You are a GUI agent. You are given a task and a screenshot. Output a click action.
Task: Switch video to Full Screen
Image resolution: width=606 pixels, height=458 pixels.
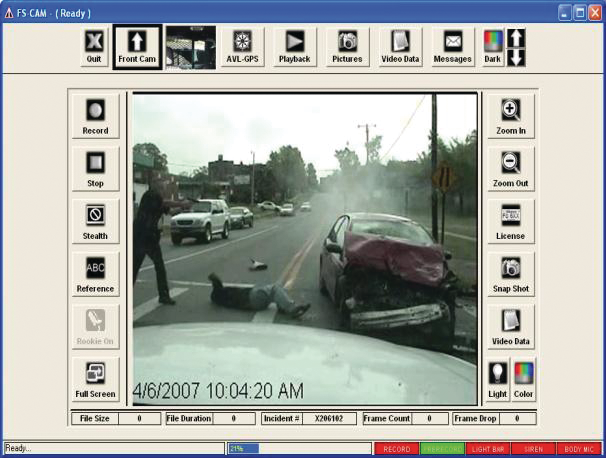pos(95,378)
